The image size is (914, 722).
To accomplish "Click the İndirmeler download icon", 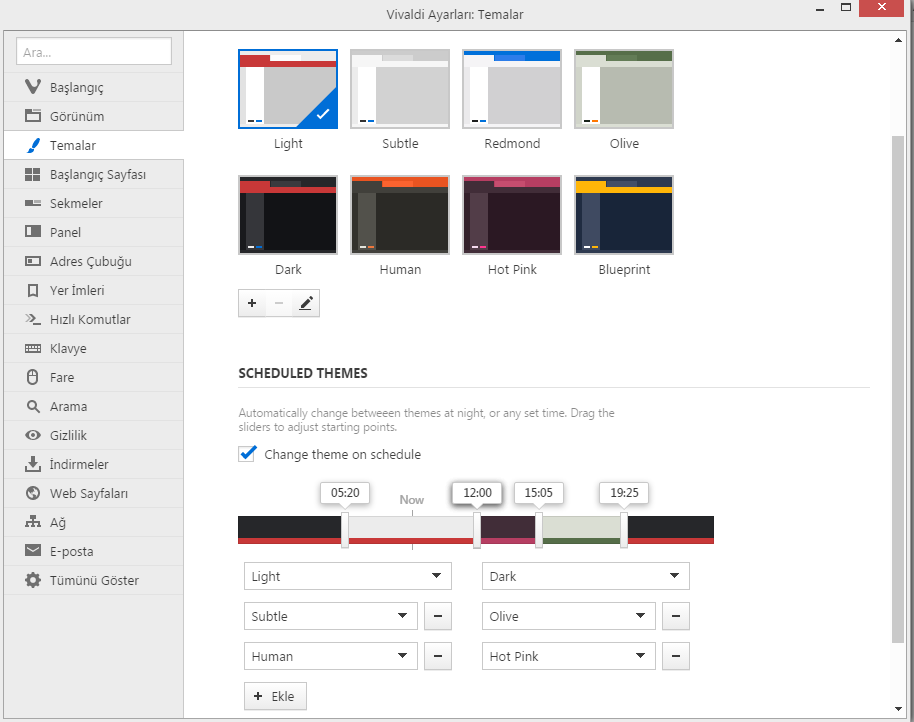I will click(33, 464).
